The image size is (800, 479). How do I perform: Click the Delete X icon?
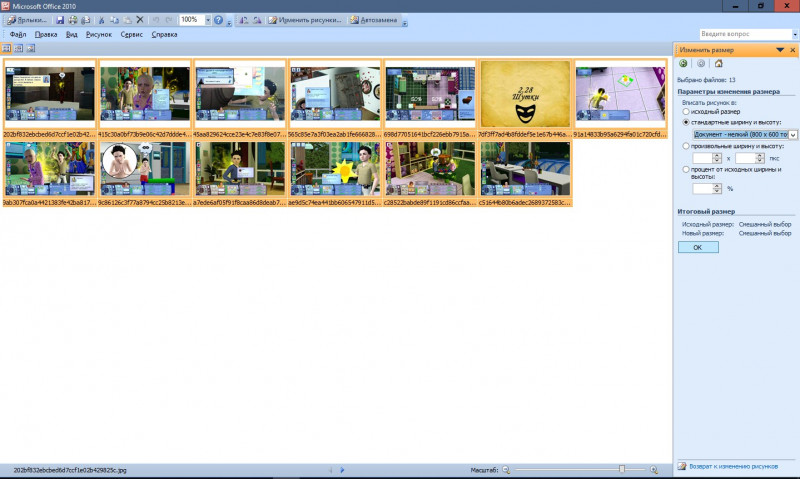pyautogui.click(x=140, y=20)
